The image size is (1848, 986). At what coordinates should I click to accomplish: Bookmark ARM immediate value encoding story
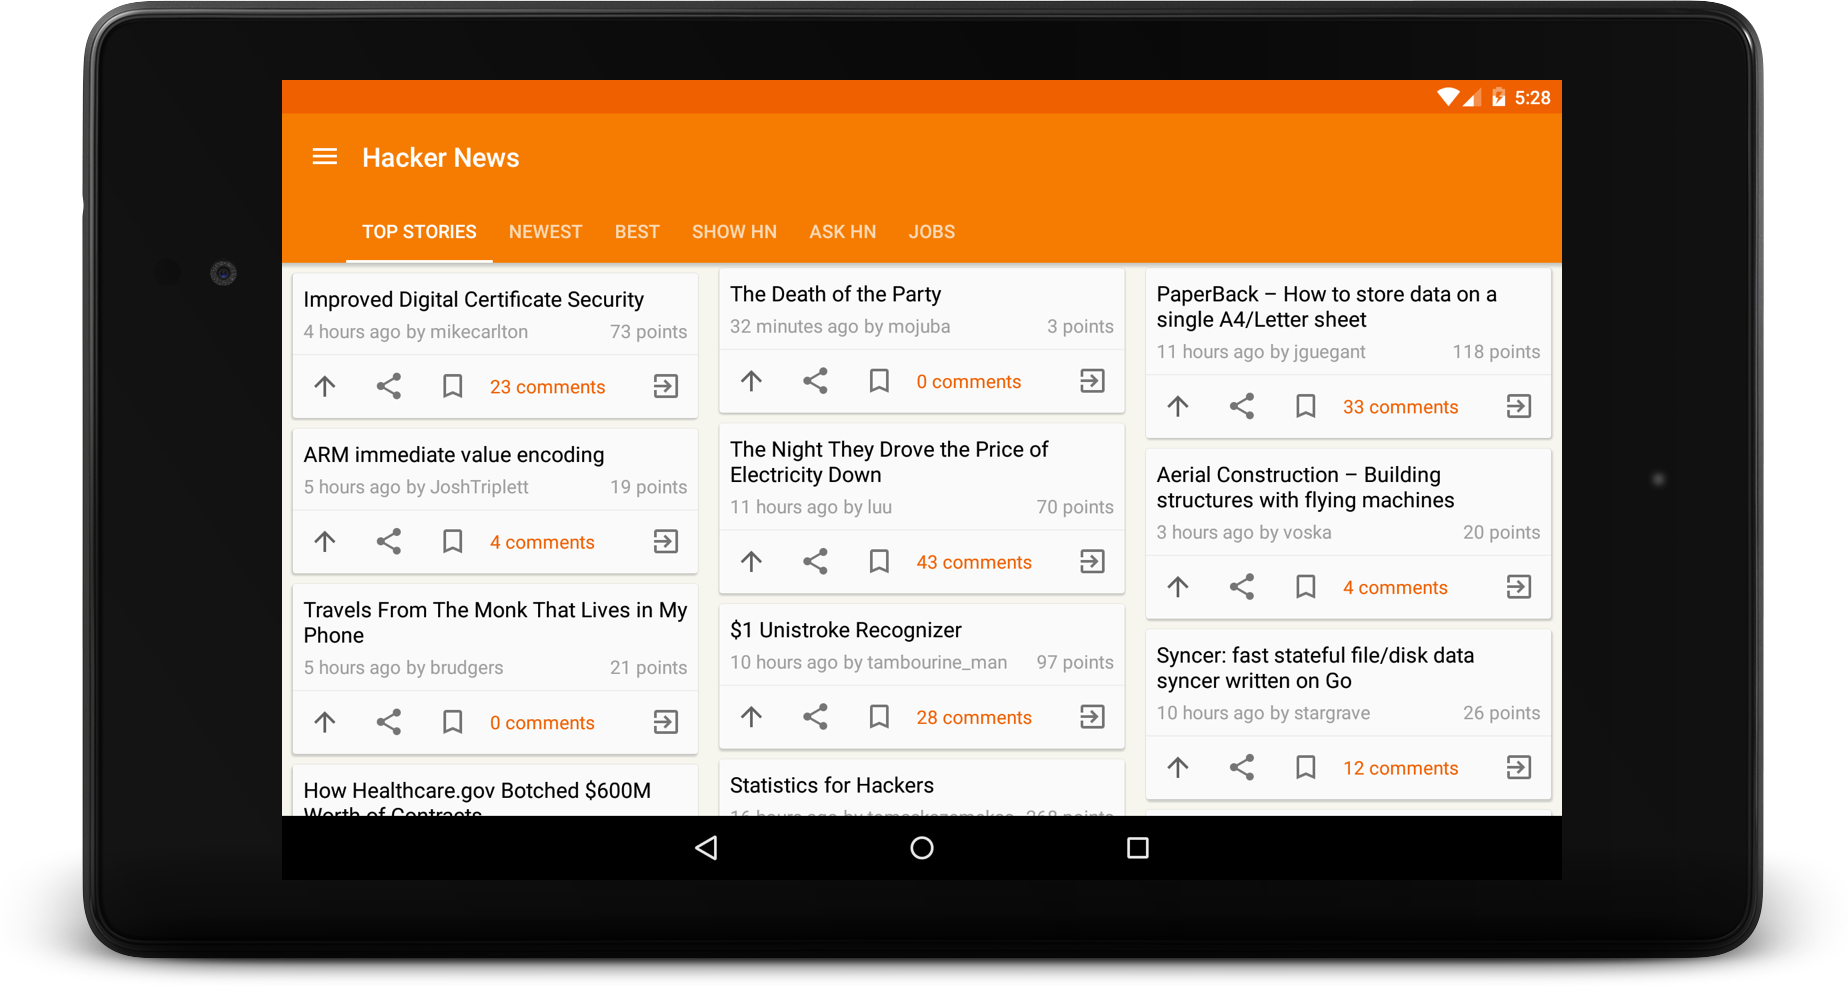click(x=453, y=541)
